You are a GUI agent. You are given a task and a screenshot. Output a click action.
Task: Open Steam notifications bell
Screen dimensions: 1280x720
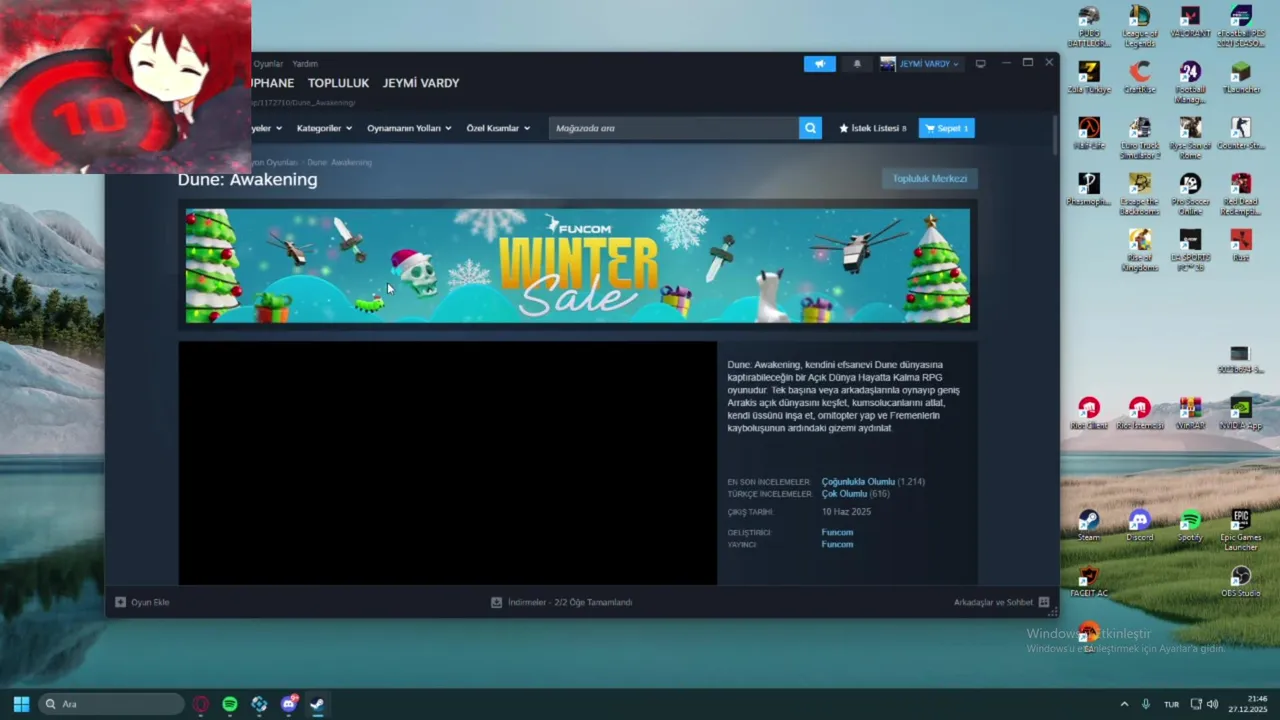[x=857, y=64]
